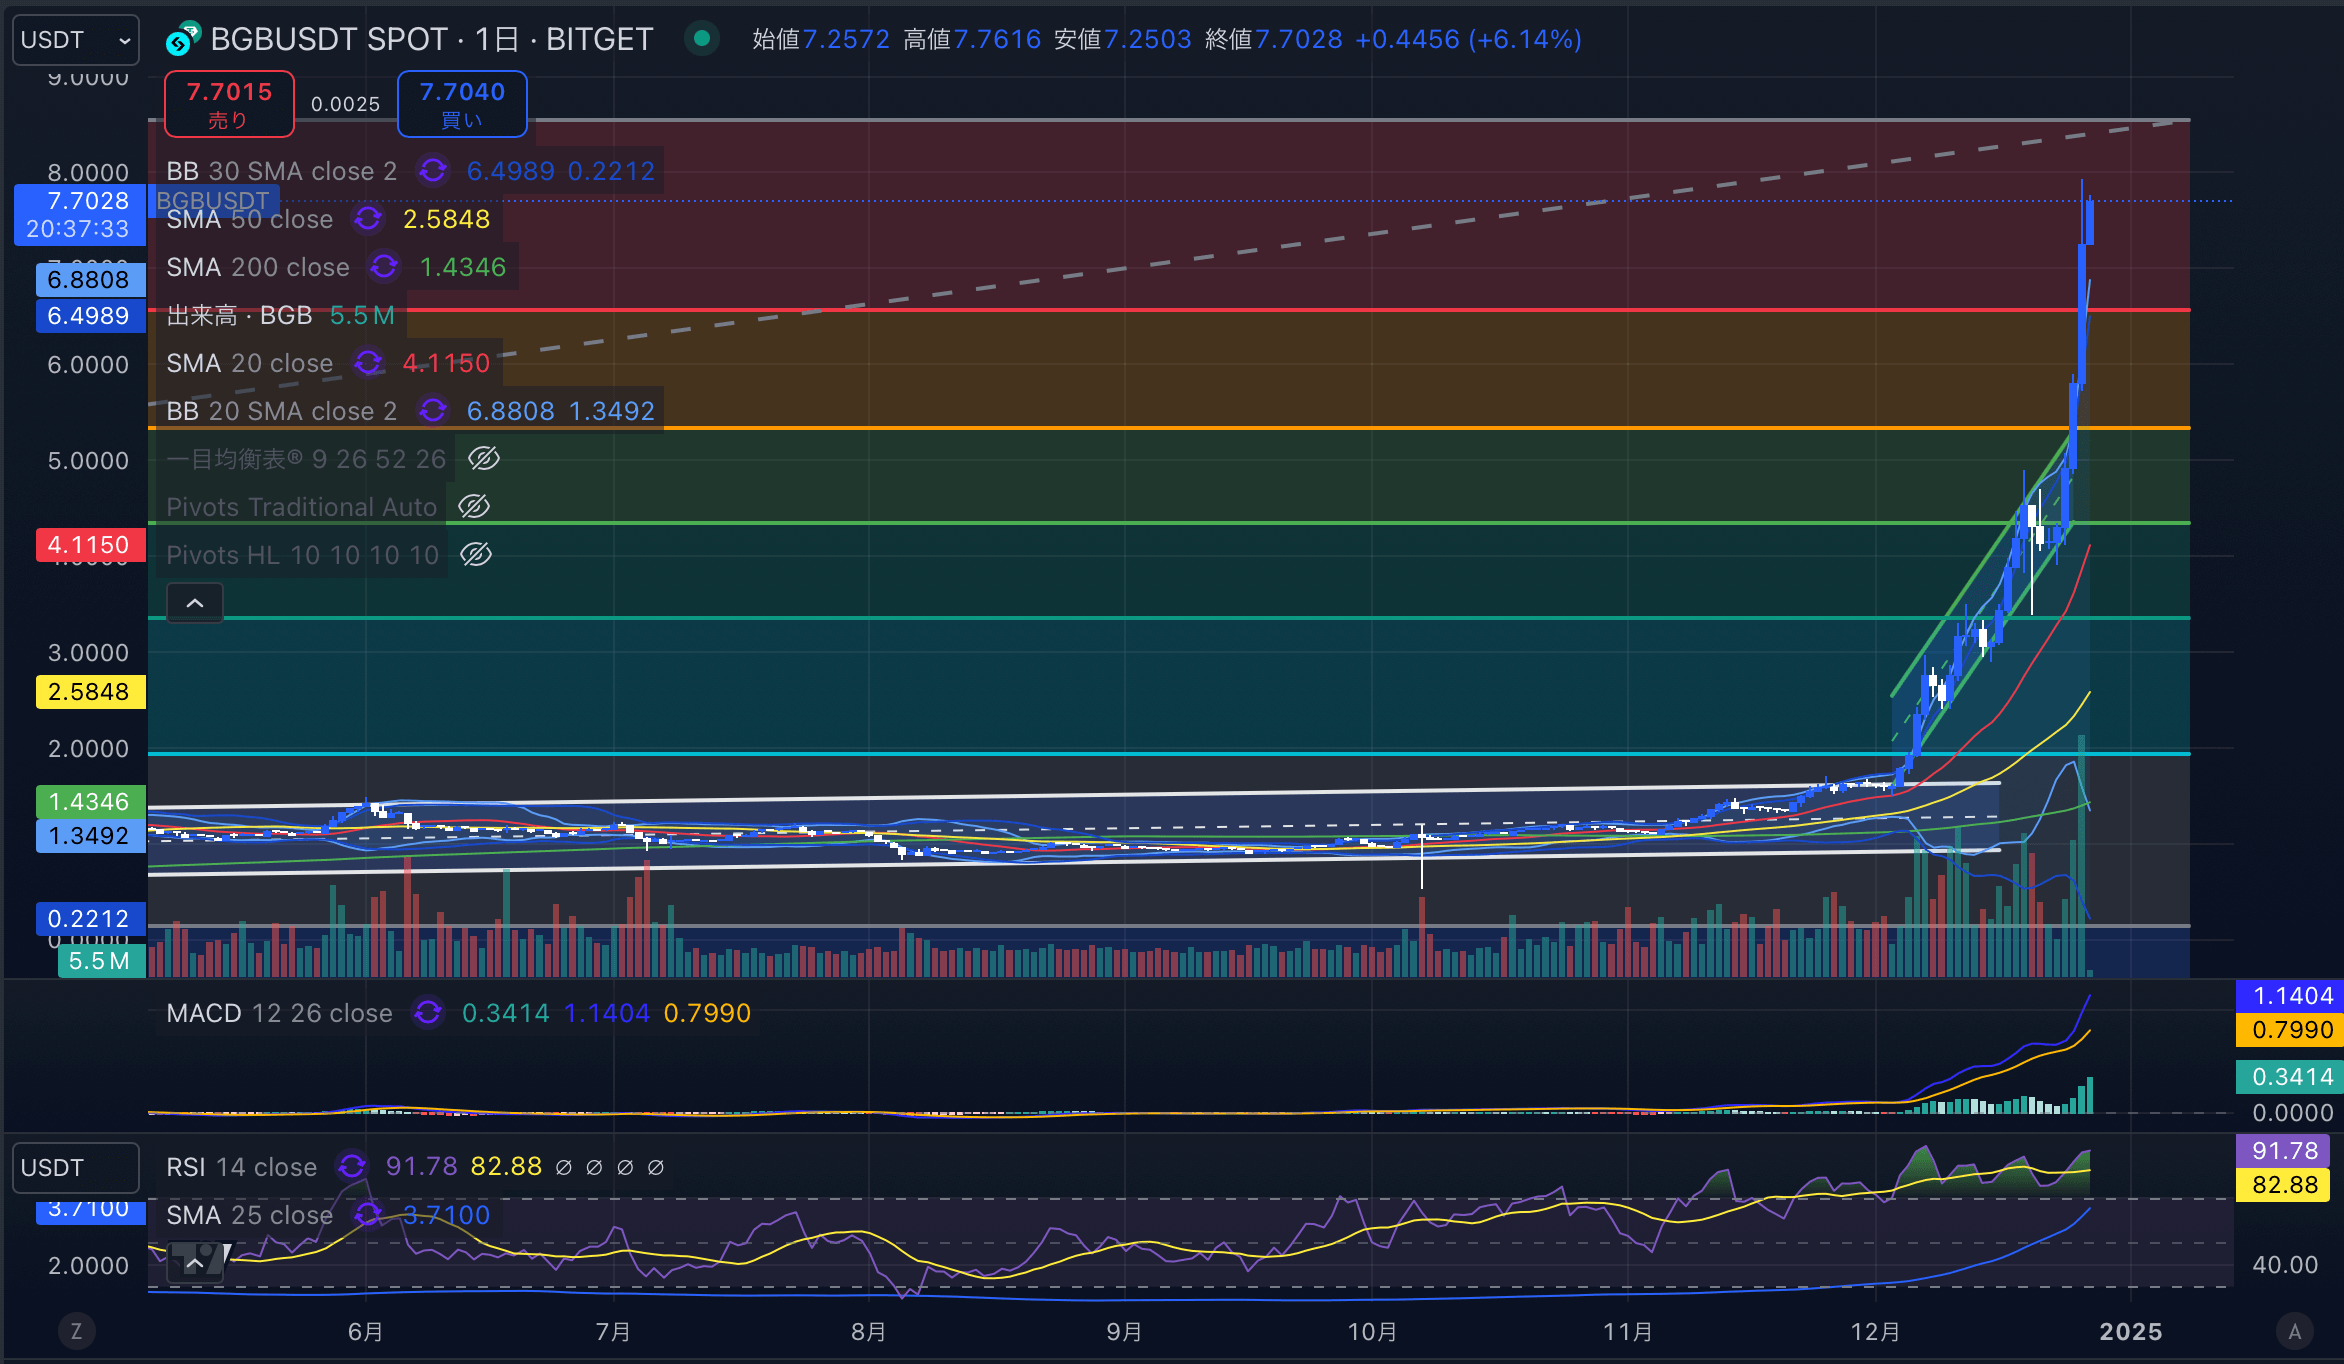Show the Pivots HL indicator
This screenshot has height=1364, width=2344.
pyautogui.click(x=476, y=555)
